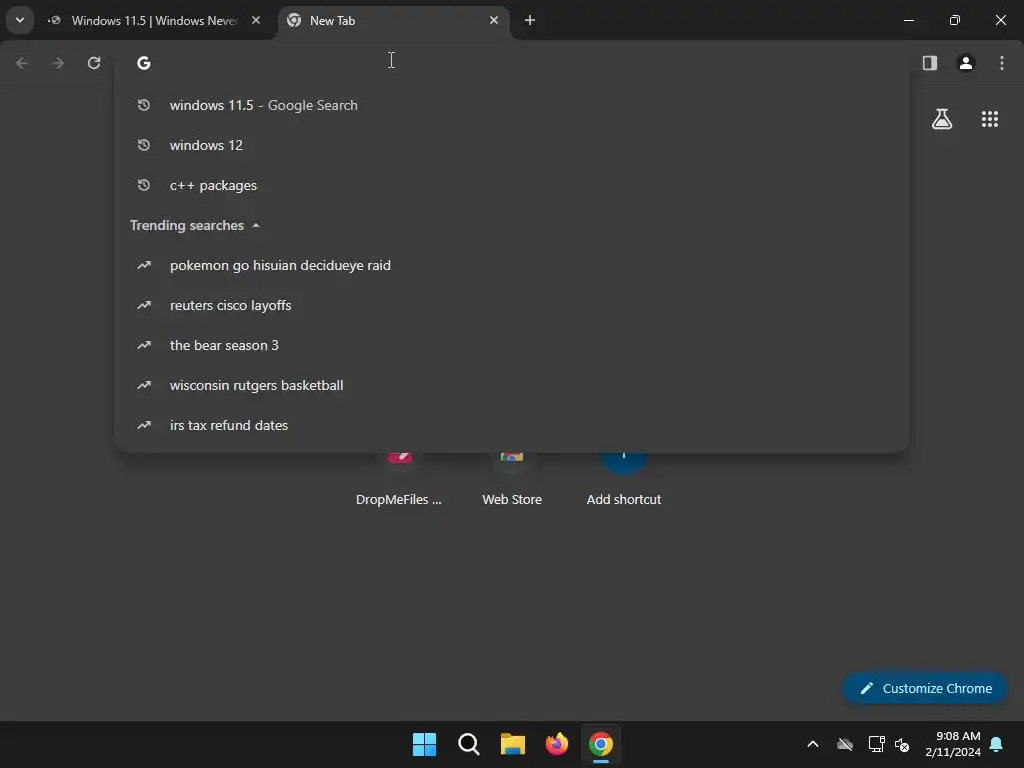Select the 'windows 12' history suggestion
Screen dimensions: 1024x768
[x=512, y=145]
